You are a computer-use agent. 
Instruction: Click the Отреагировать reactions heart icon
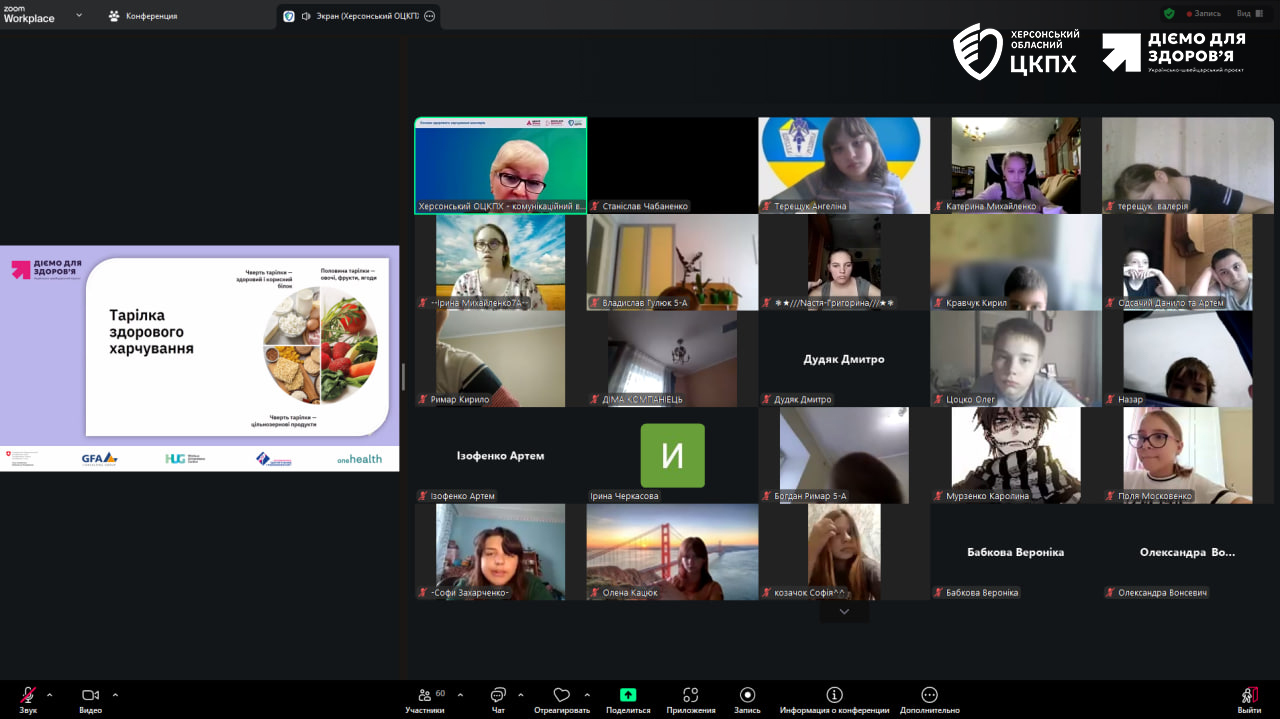point(561,696)
